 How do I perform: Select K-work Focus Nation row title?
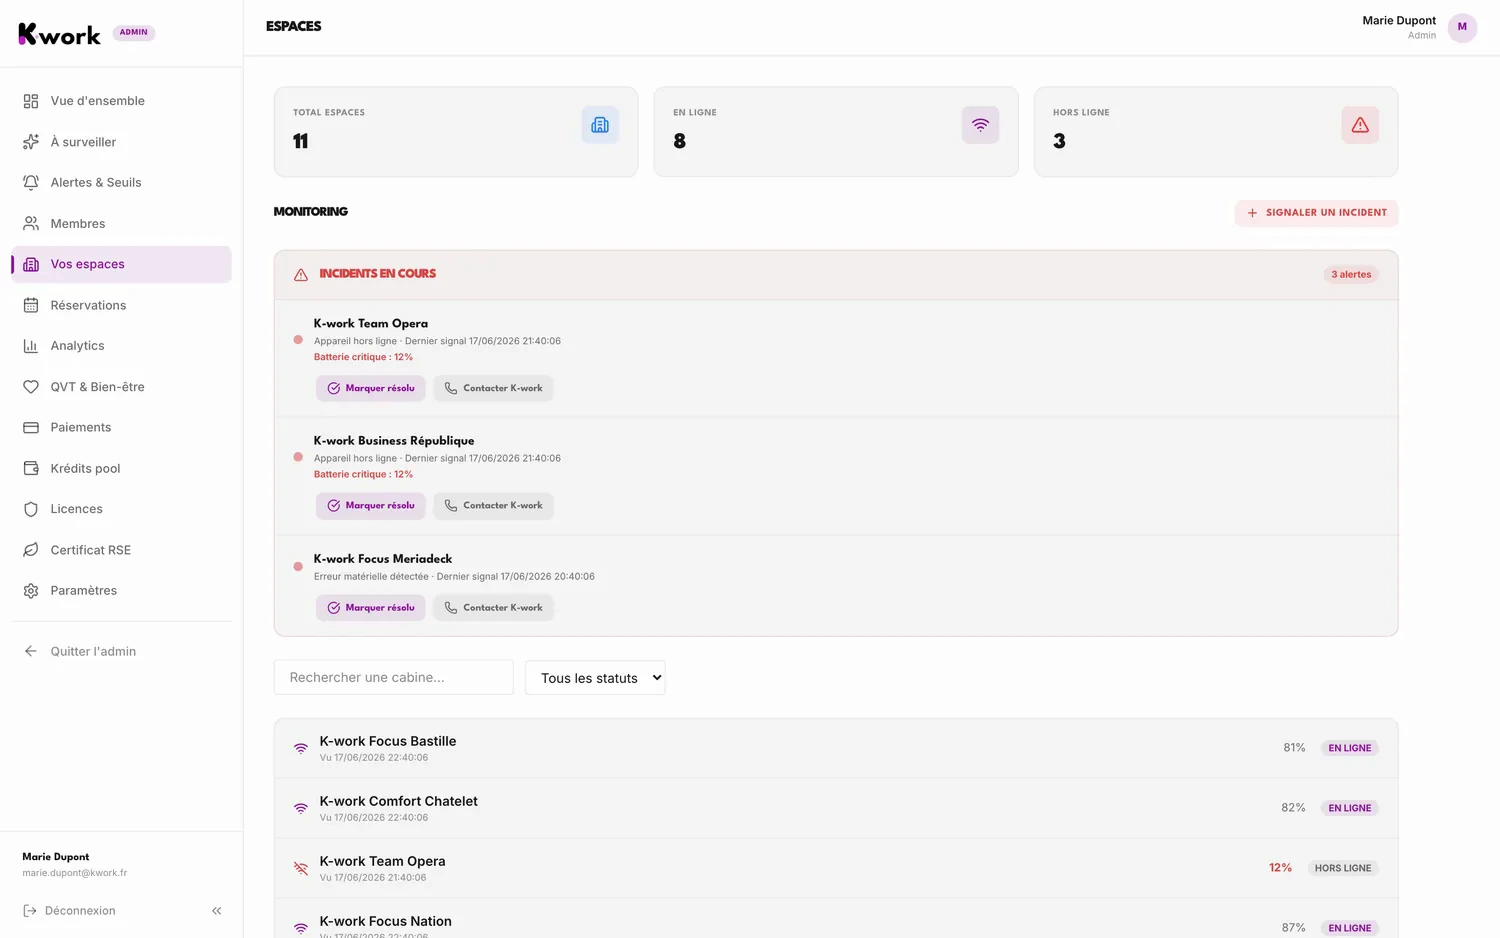(x=386, y=921)
